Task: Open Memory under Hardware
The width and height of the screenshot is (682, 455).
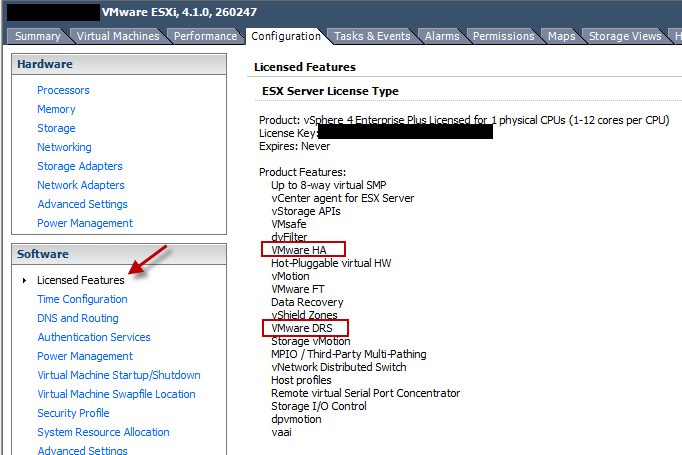Action: click(56, 109)
